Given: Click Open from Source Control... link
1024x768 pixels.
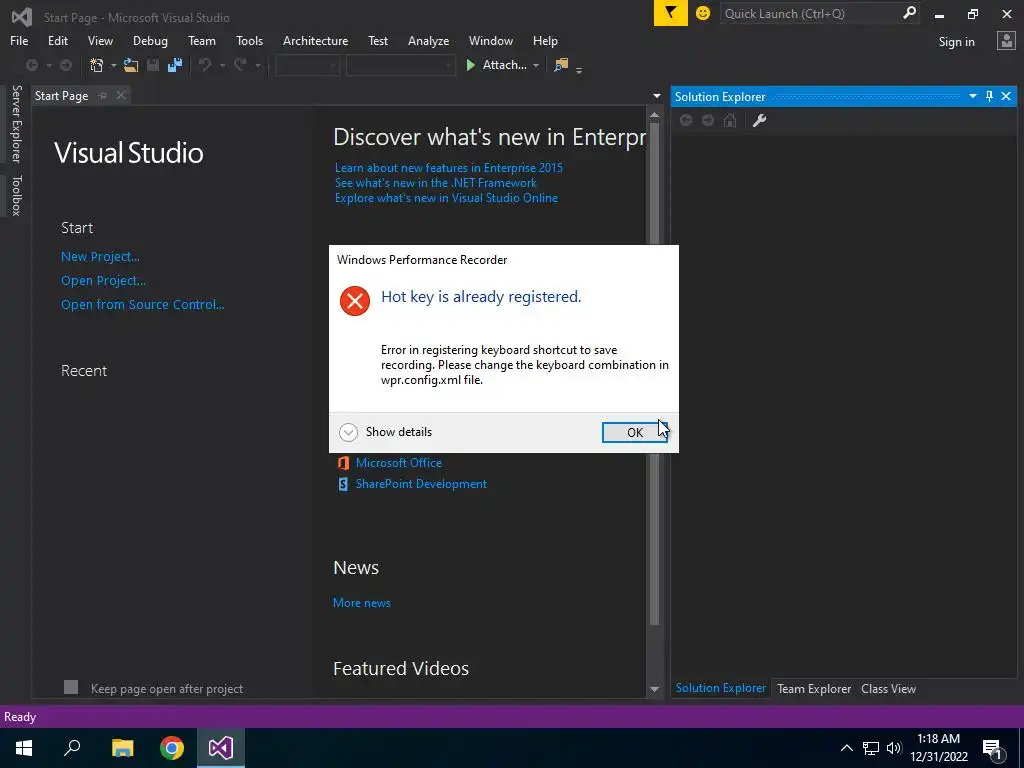Looking at the screenshot, I should coord(142,304).
